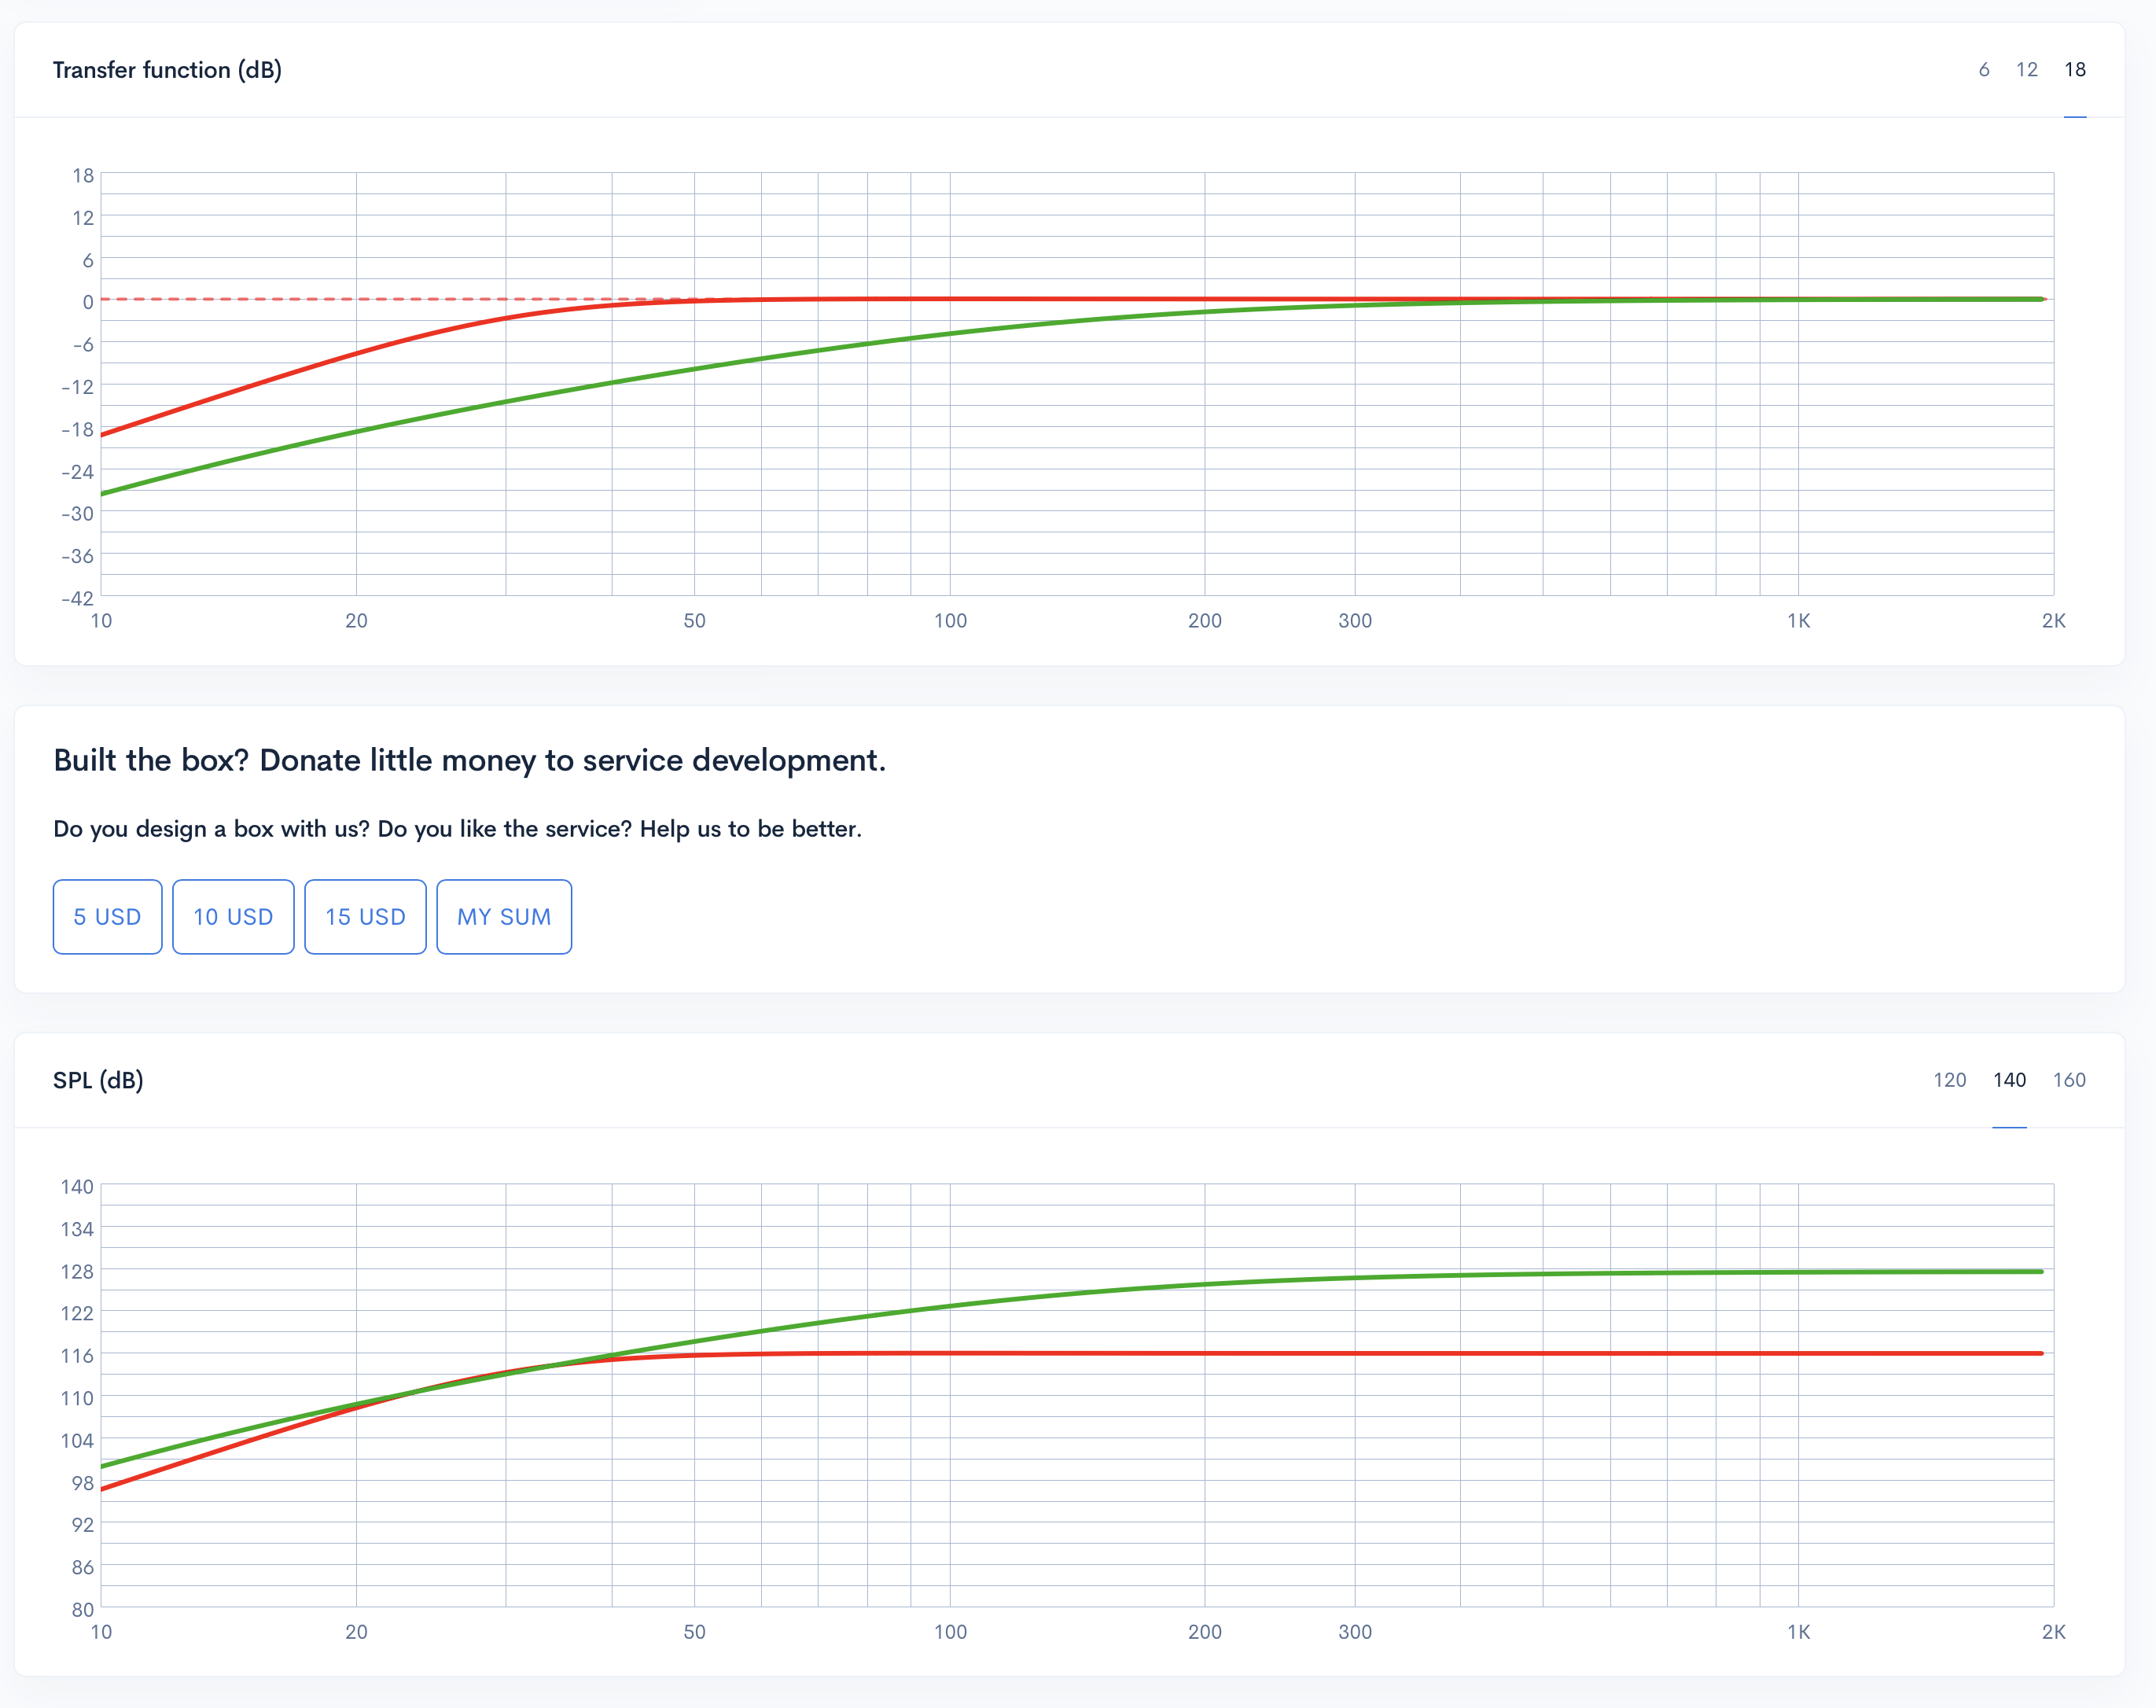Donate 15 USD

pos(365,917)
